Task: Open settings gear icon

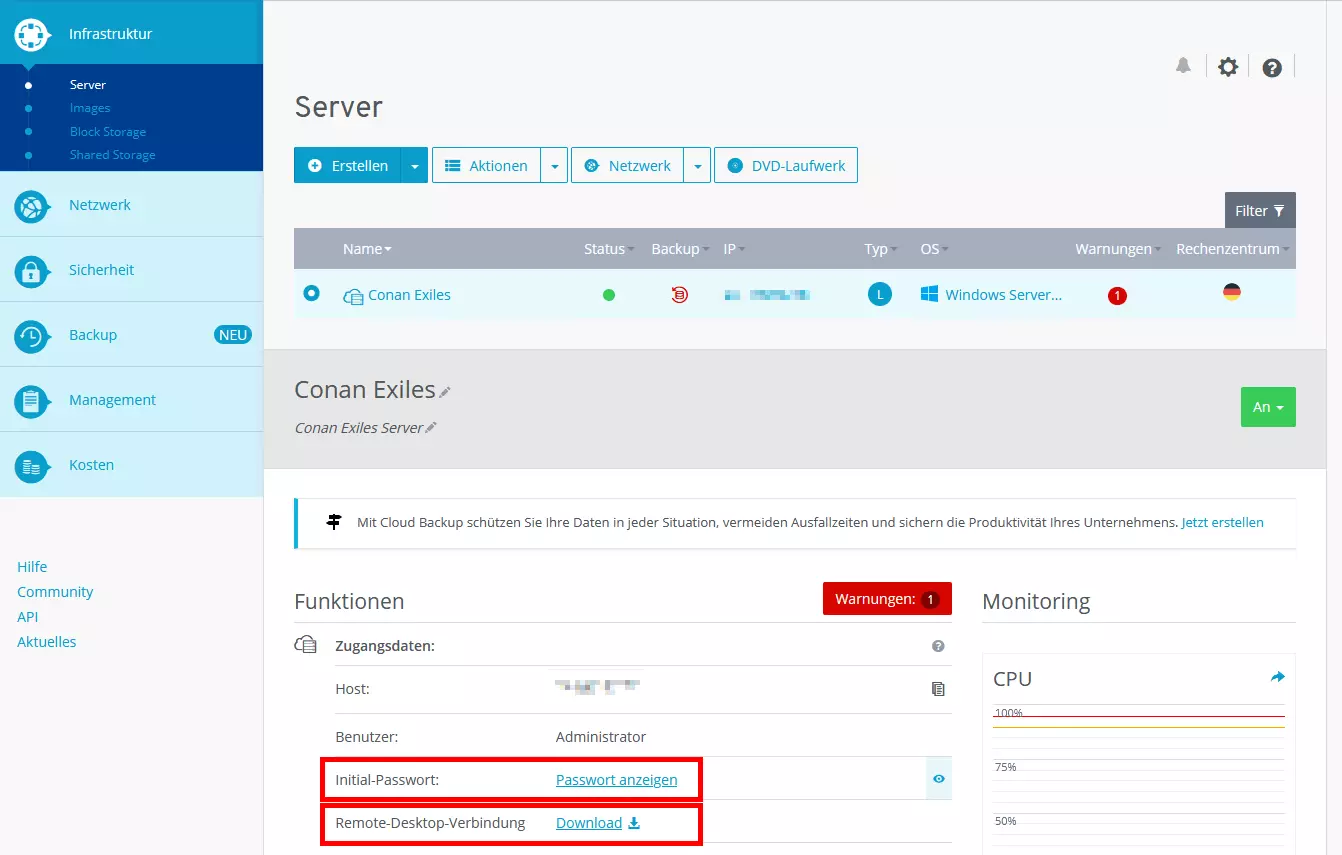Action: tap(1228, 67)
